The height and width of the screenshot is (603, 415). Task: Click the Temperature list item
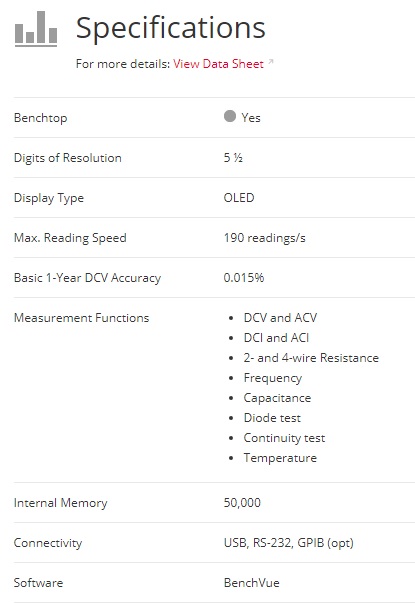click(280, 458)
